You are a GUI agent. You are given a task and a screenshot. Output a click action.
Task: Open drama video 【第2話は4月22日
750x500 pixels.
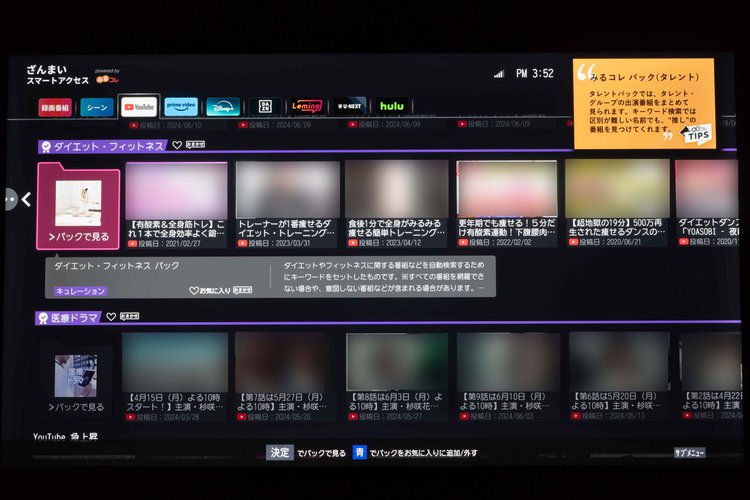(711, 376)
